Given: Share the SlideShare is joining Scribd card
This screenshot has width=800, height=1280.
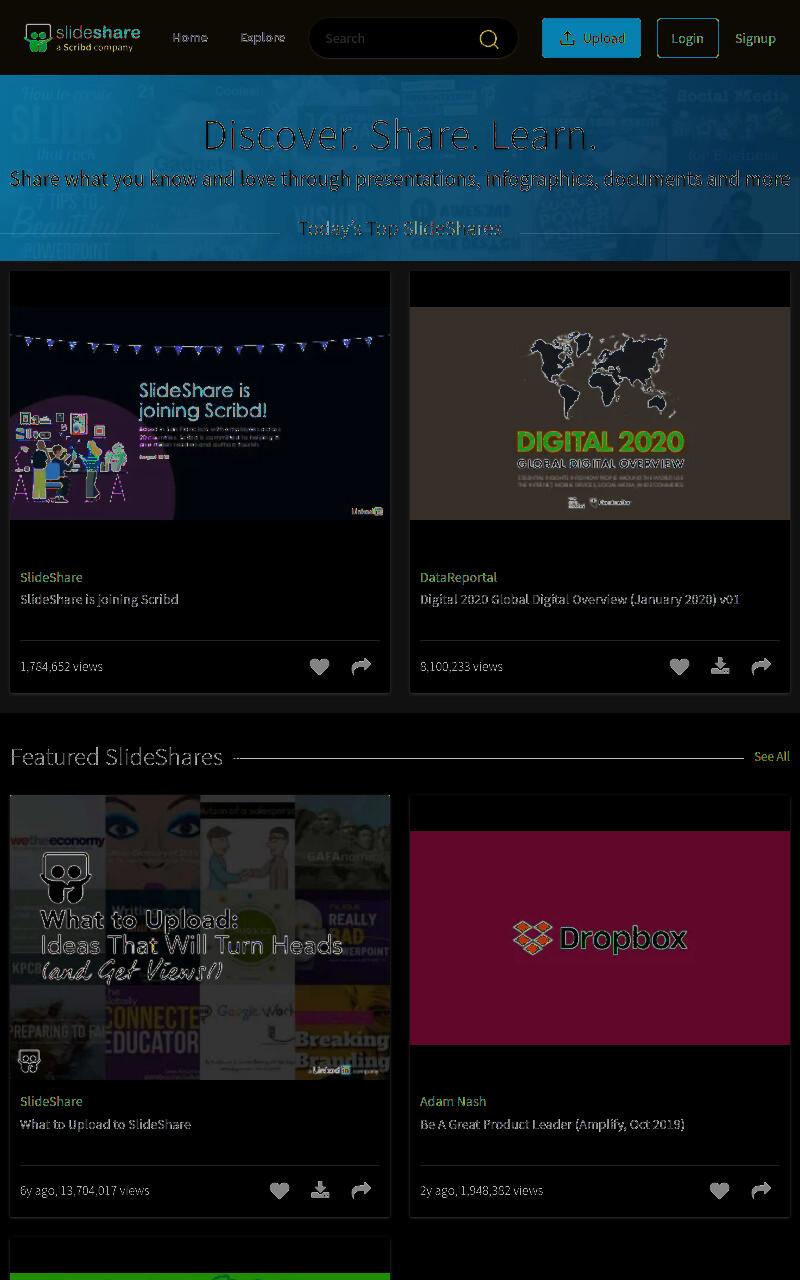Looking at the screenshot, I should click(361, 666).
